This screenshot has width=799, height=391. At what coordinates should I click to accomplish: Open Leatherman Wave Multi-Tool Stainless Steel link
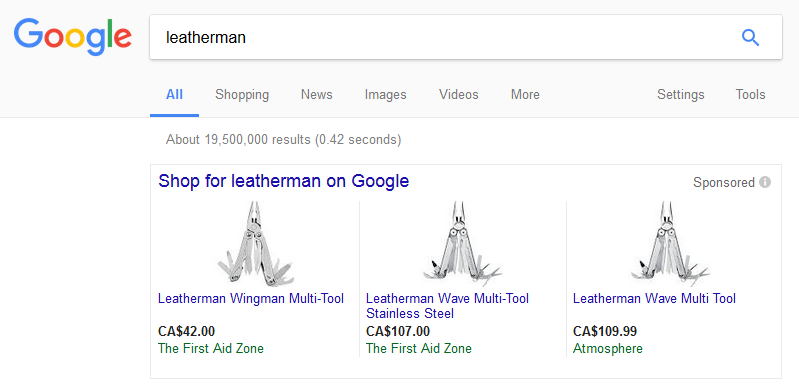[447, 306]
